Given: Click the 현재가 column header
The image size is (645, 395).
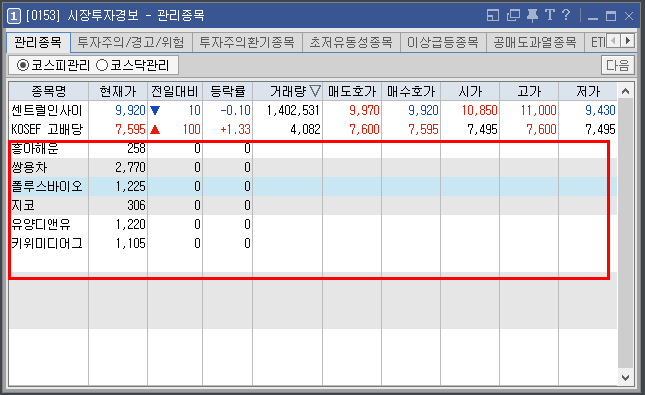Looking at the screenshot, I should [118, 91].
